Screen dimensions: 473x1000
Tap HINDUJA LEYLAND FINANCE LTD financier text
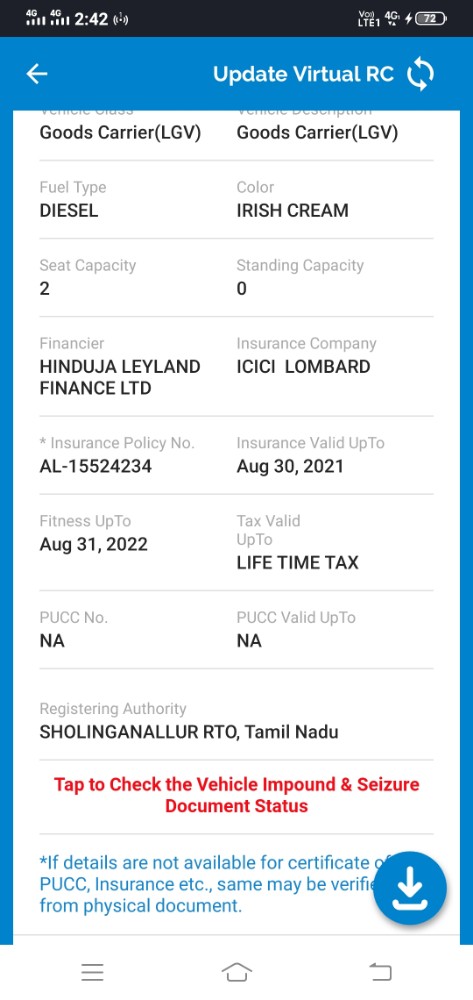click(120, 377)
